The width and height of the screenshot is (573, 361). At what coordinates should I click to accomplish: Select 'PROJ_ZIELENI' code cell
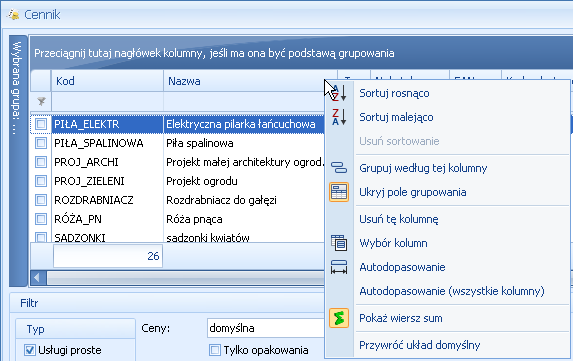(107, 181)
